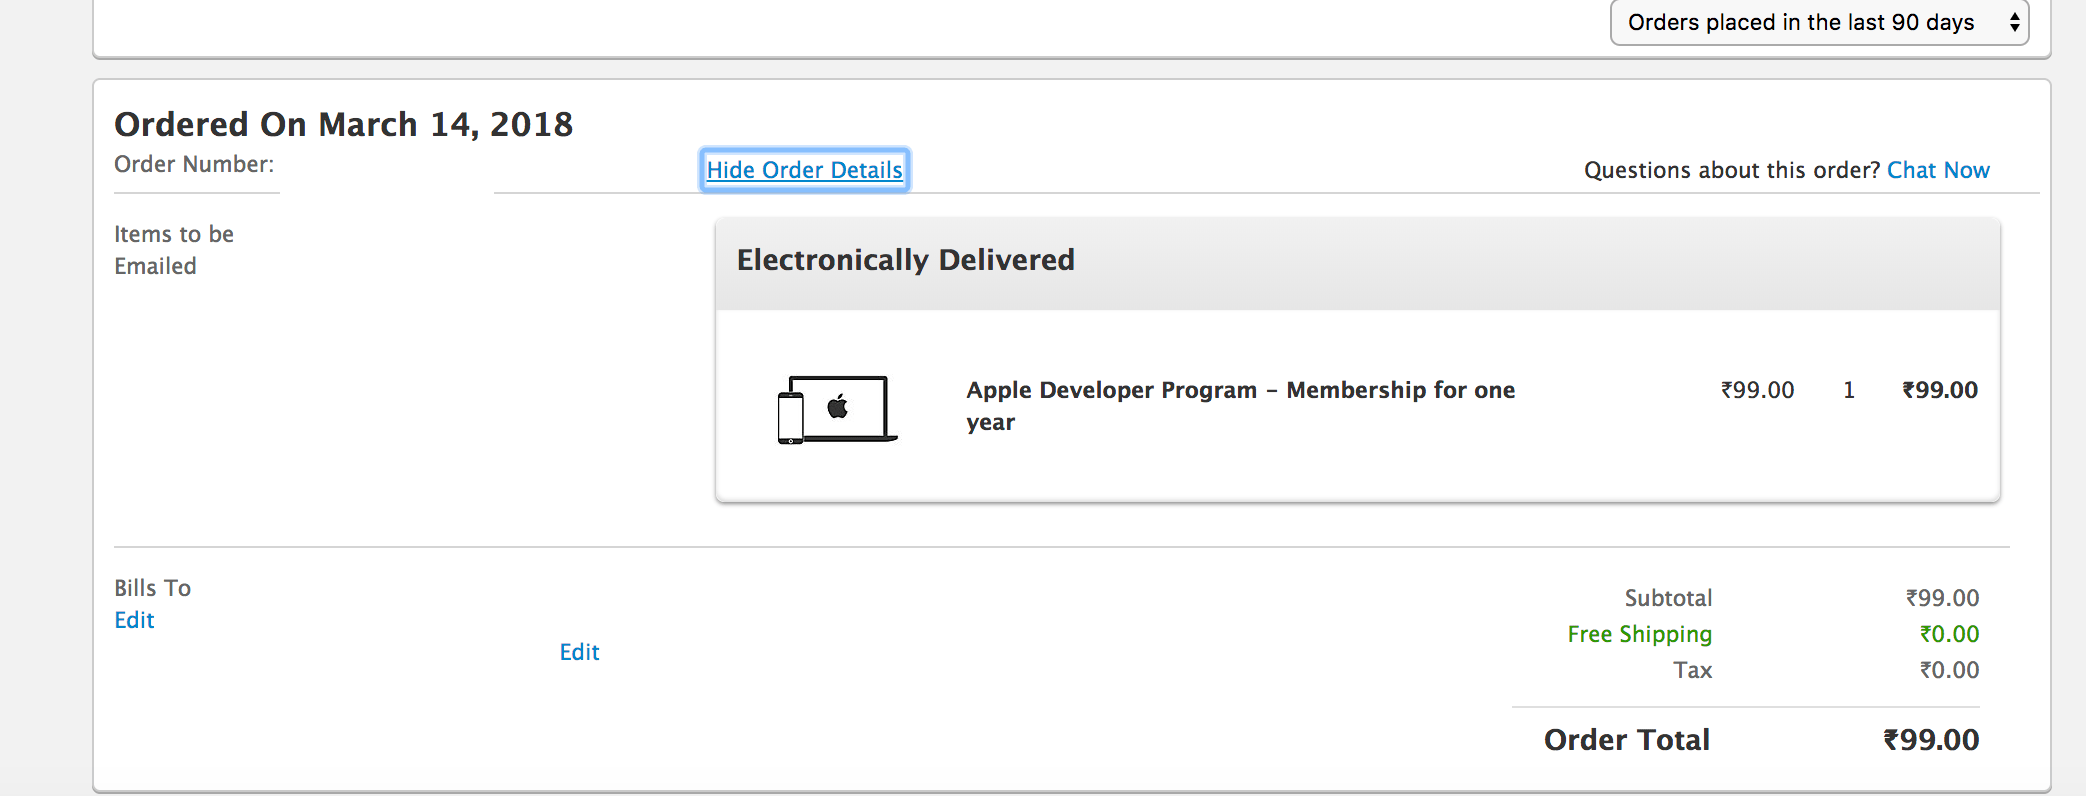Image resolution: width=2086 pixels, height=796 pixels.
Task: Collapse order details via Hide Order Details
Action: click(804, 169)
